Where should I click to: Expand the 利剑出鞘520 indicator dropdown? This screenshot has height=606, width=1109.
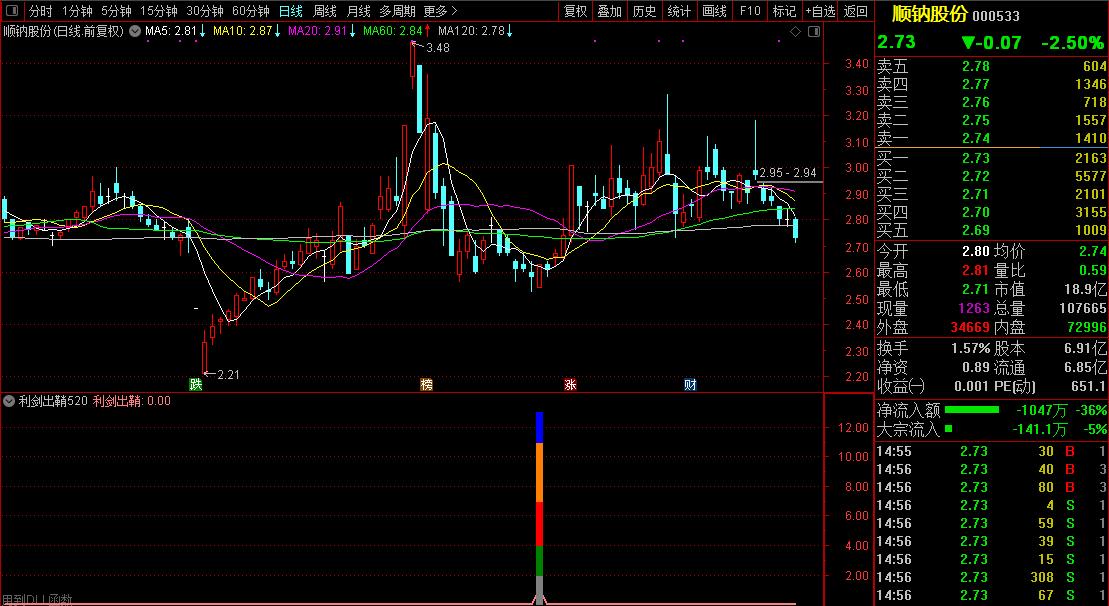click(9, 401)
